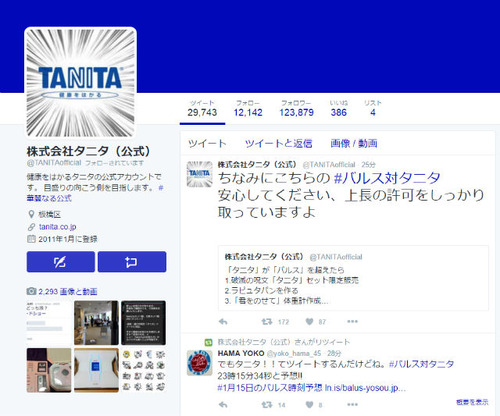The height and width of the screenshot is (416, 500).
Task: Click the compose tweet-to button in sidebar
Action: tap(61, 262)
